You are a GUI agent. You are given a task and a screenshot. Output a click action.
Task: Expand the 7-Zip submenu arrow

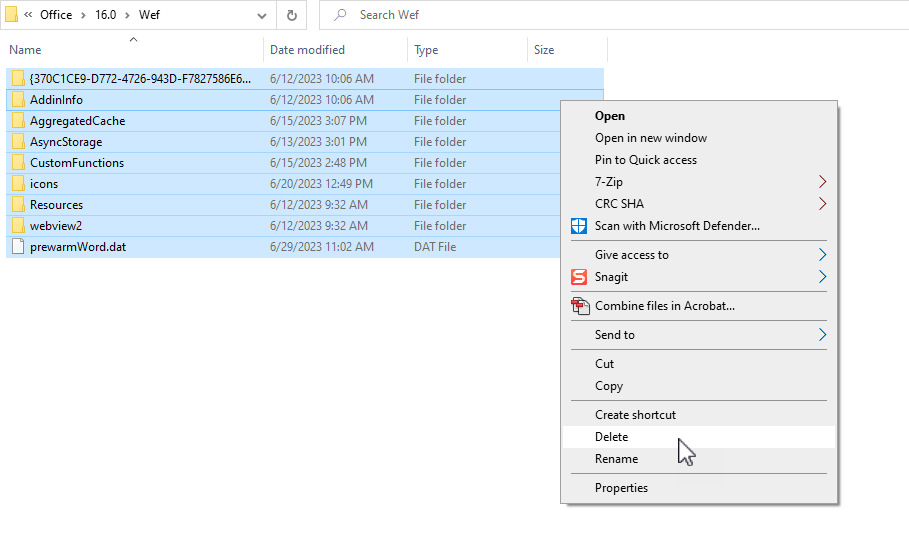tap(822, 182)
